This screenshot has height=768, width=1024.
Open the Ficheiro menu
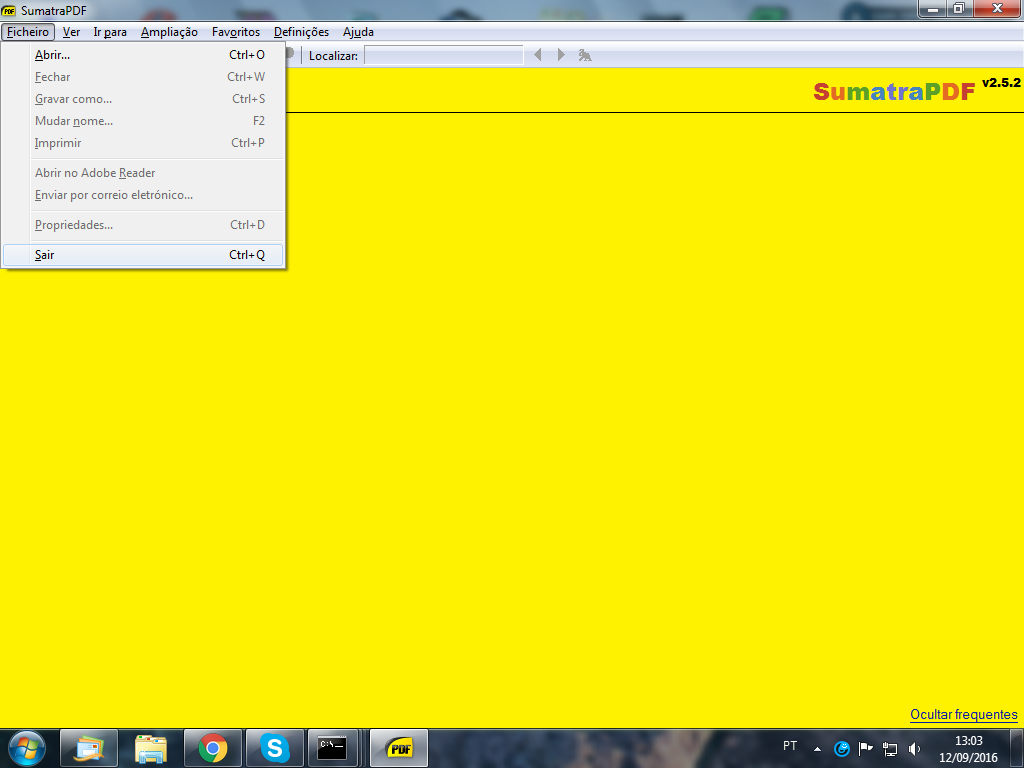(x=27, y=32)
